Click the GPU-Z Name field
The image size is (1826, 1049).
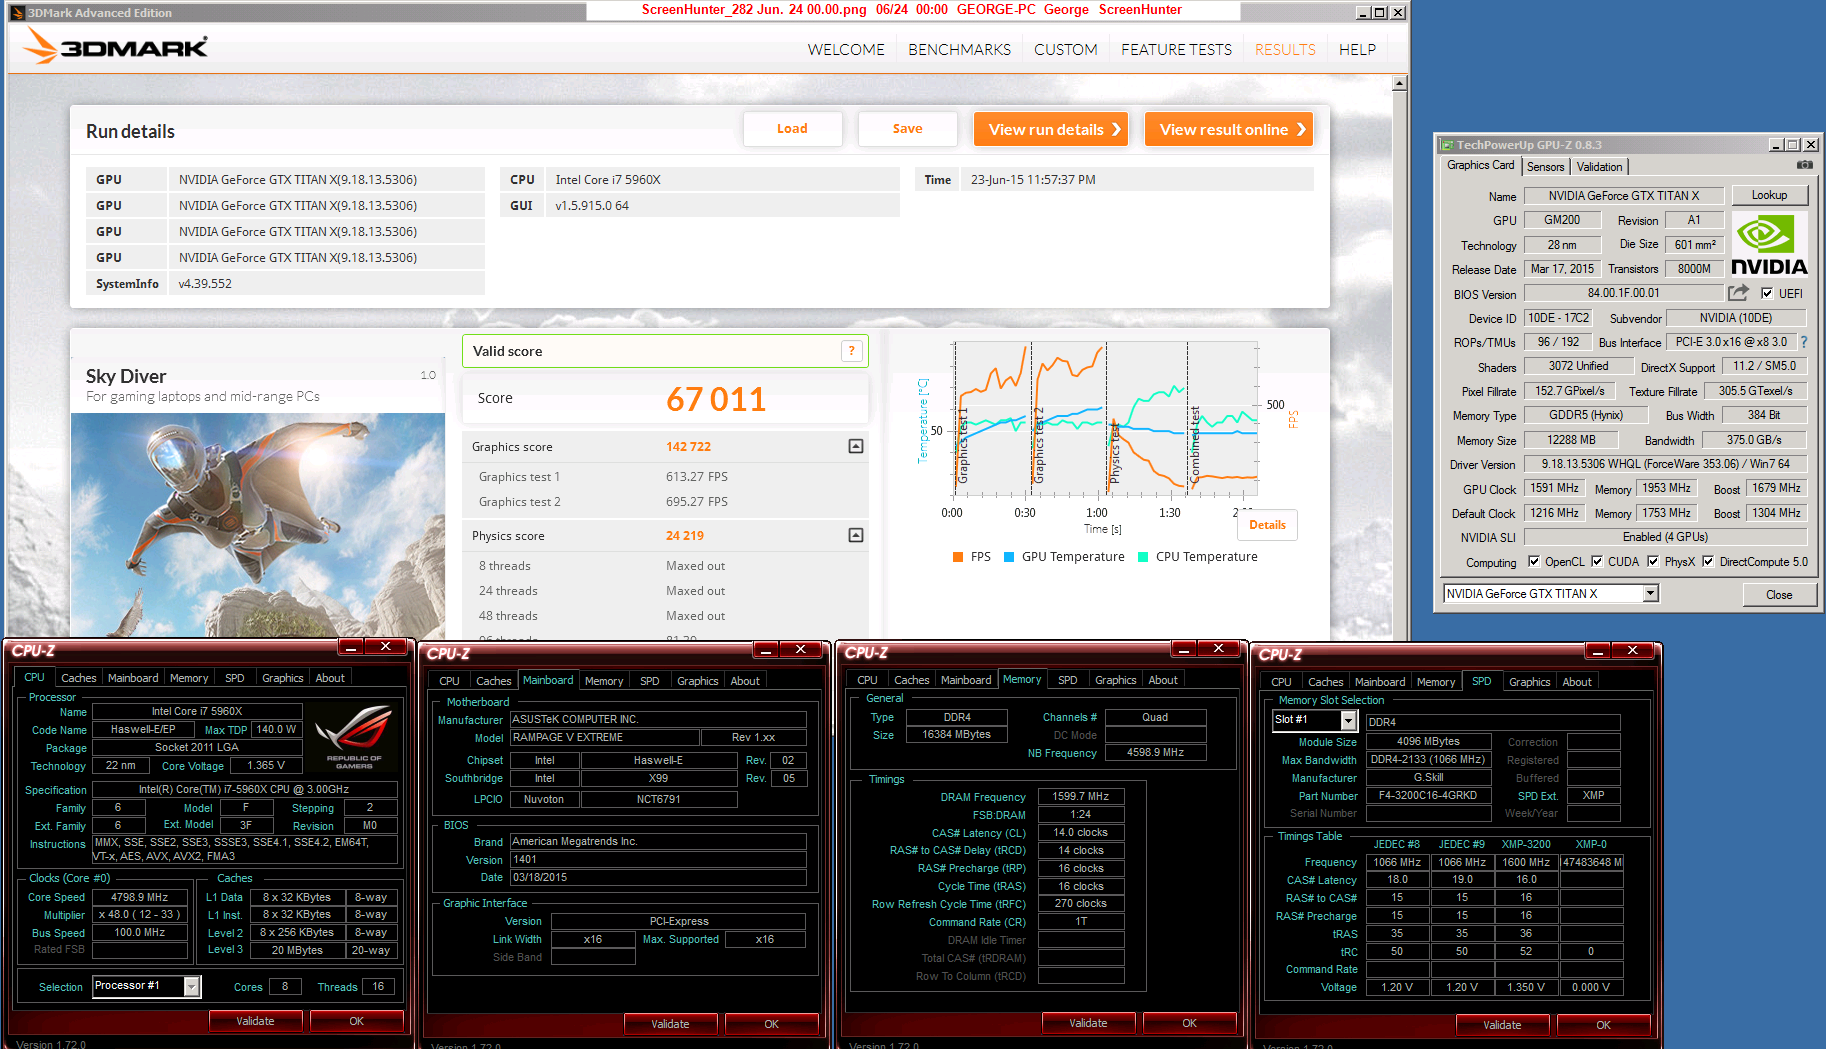[1623, 195]
